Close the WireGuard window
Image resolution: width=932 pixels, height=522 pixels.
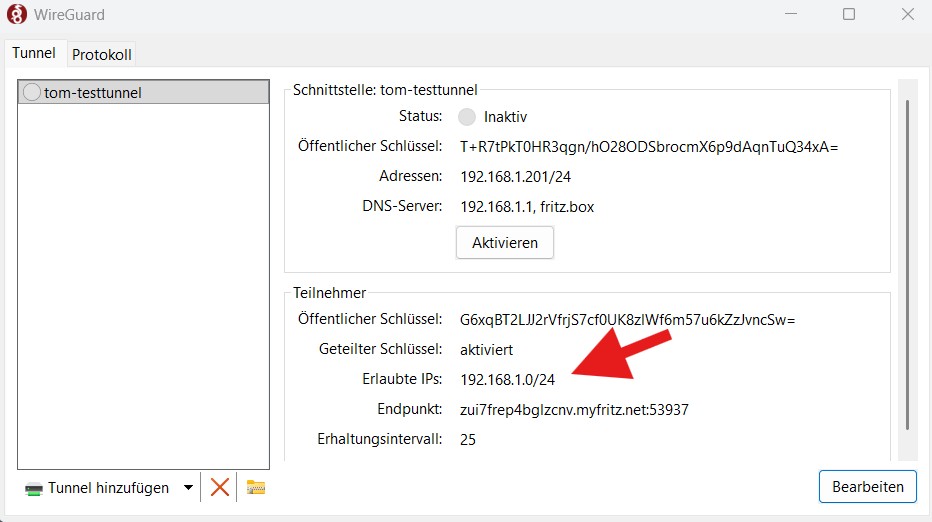point(907,14)
